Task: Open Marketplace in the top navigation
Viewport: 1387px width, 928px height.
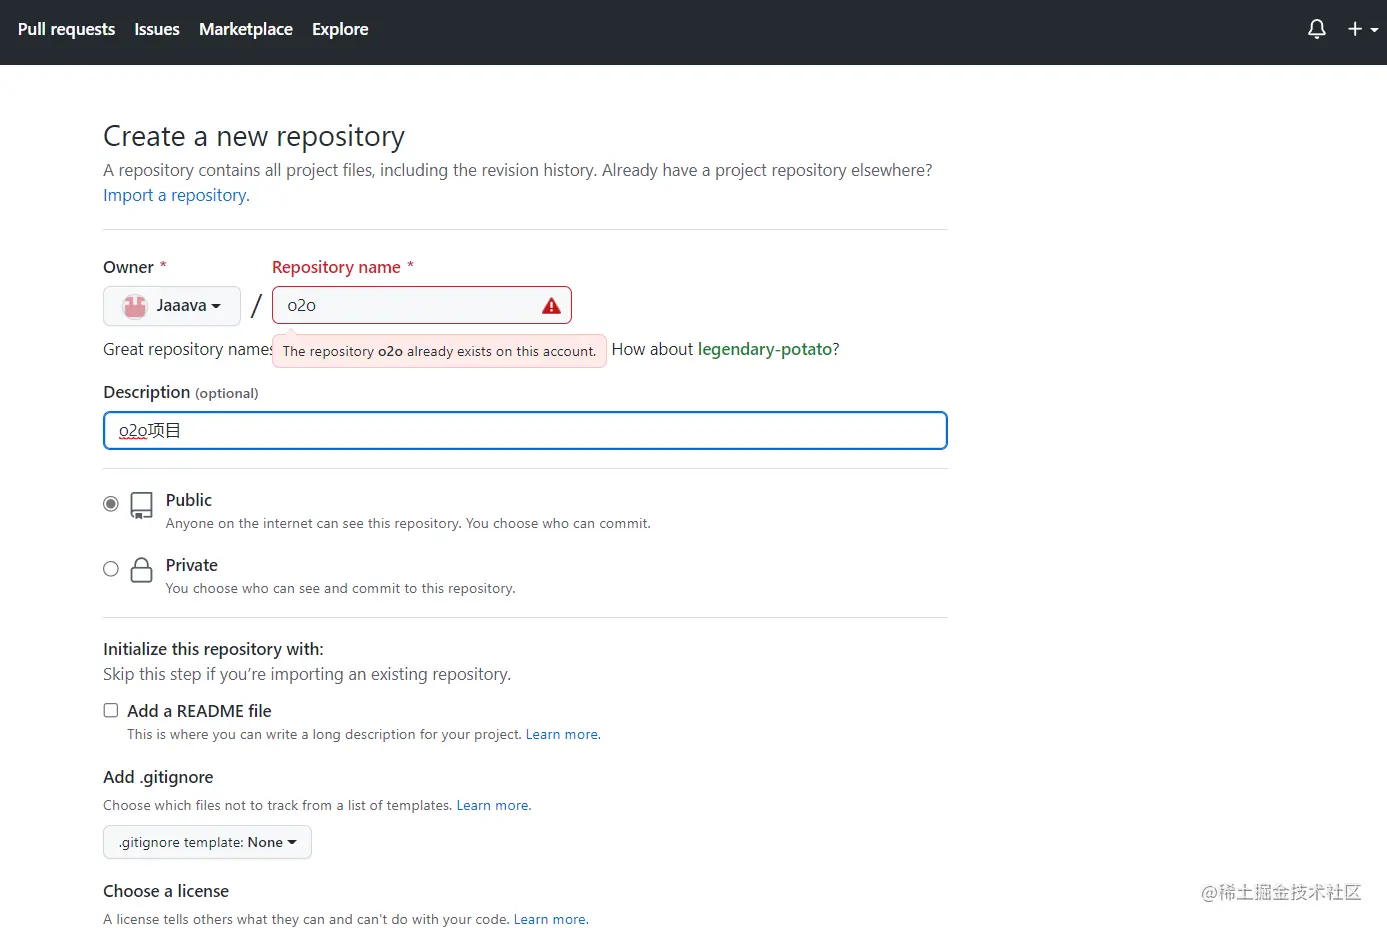Action: point(246,29)
